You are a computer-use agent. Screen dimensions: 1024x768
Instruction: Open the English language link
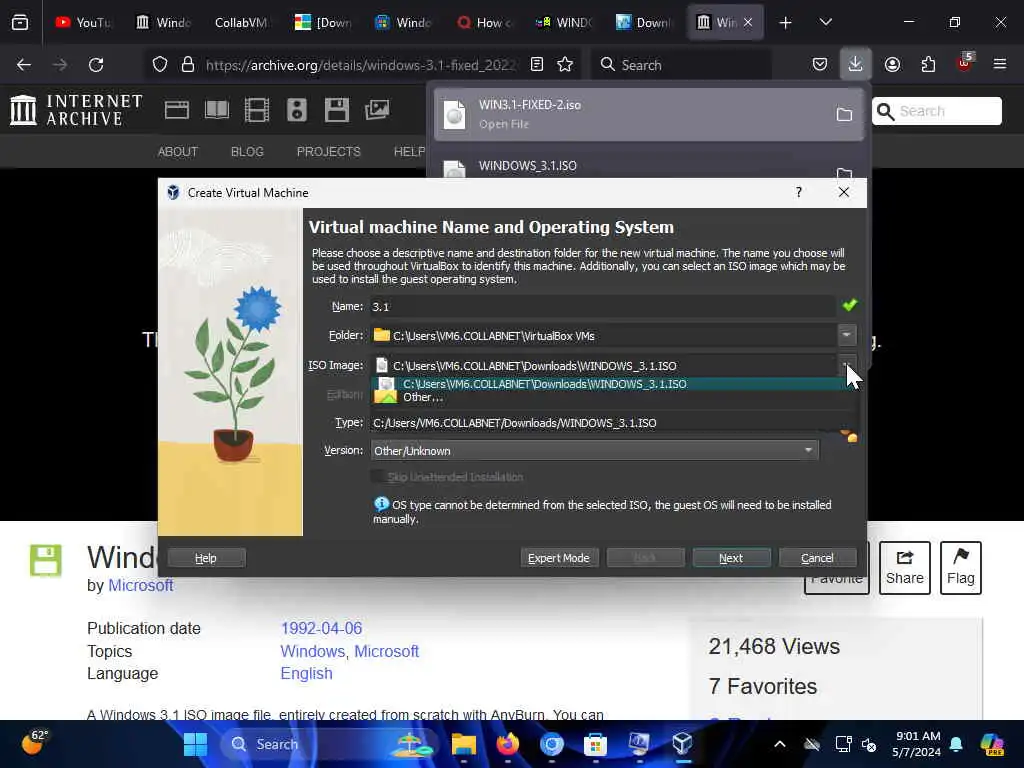pos(306,673)
